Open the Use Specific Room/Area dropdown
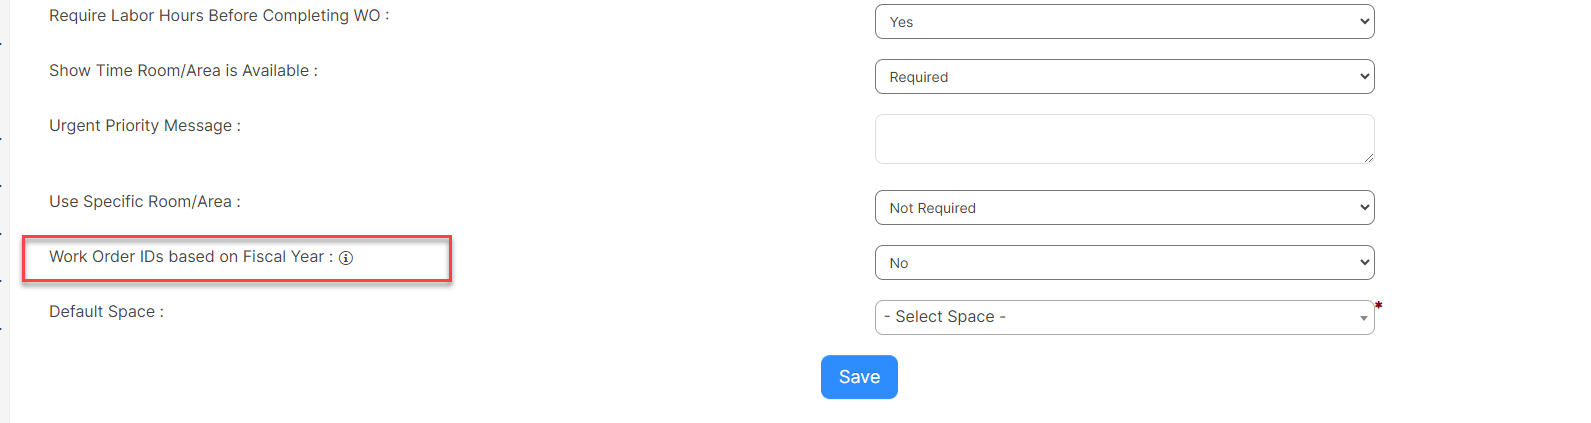This screenshot has height=423, width=1591. coord(1124,208)
